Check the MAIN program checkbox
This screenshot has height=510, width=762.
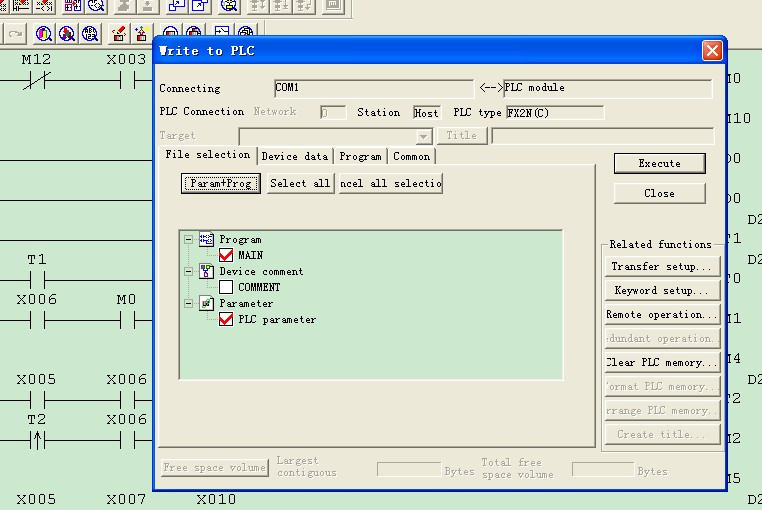pos(226,255)
